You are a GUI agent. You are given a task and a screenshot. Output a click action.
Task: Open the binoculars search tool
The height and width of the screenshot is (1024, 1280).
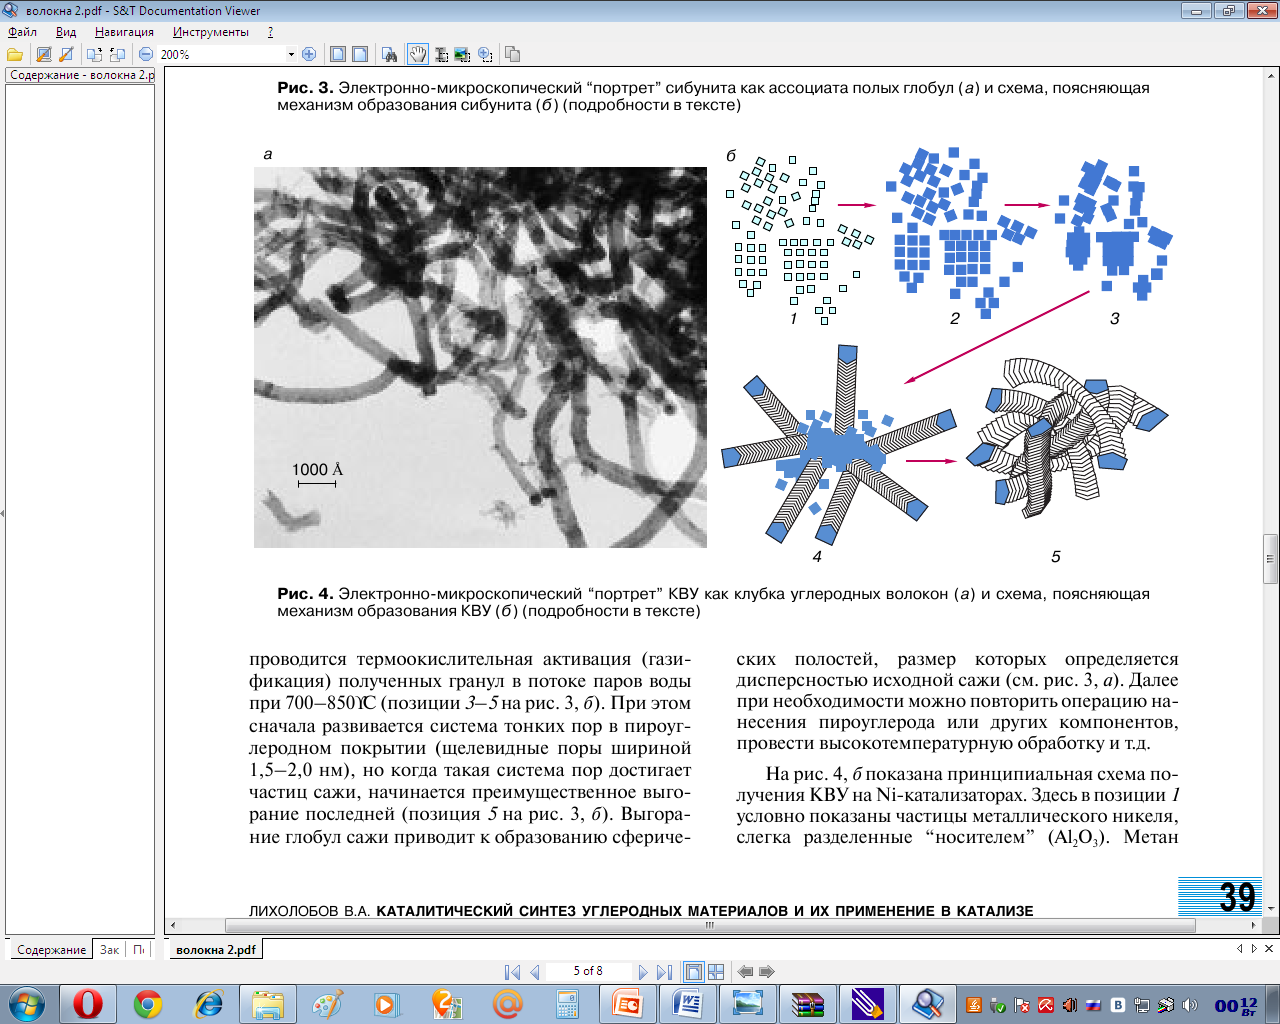coord(390,54)
